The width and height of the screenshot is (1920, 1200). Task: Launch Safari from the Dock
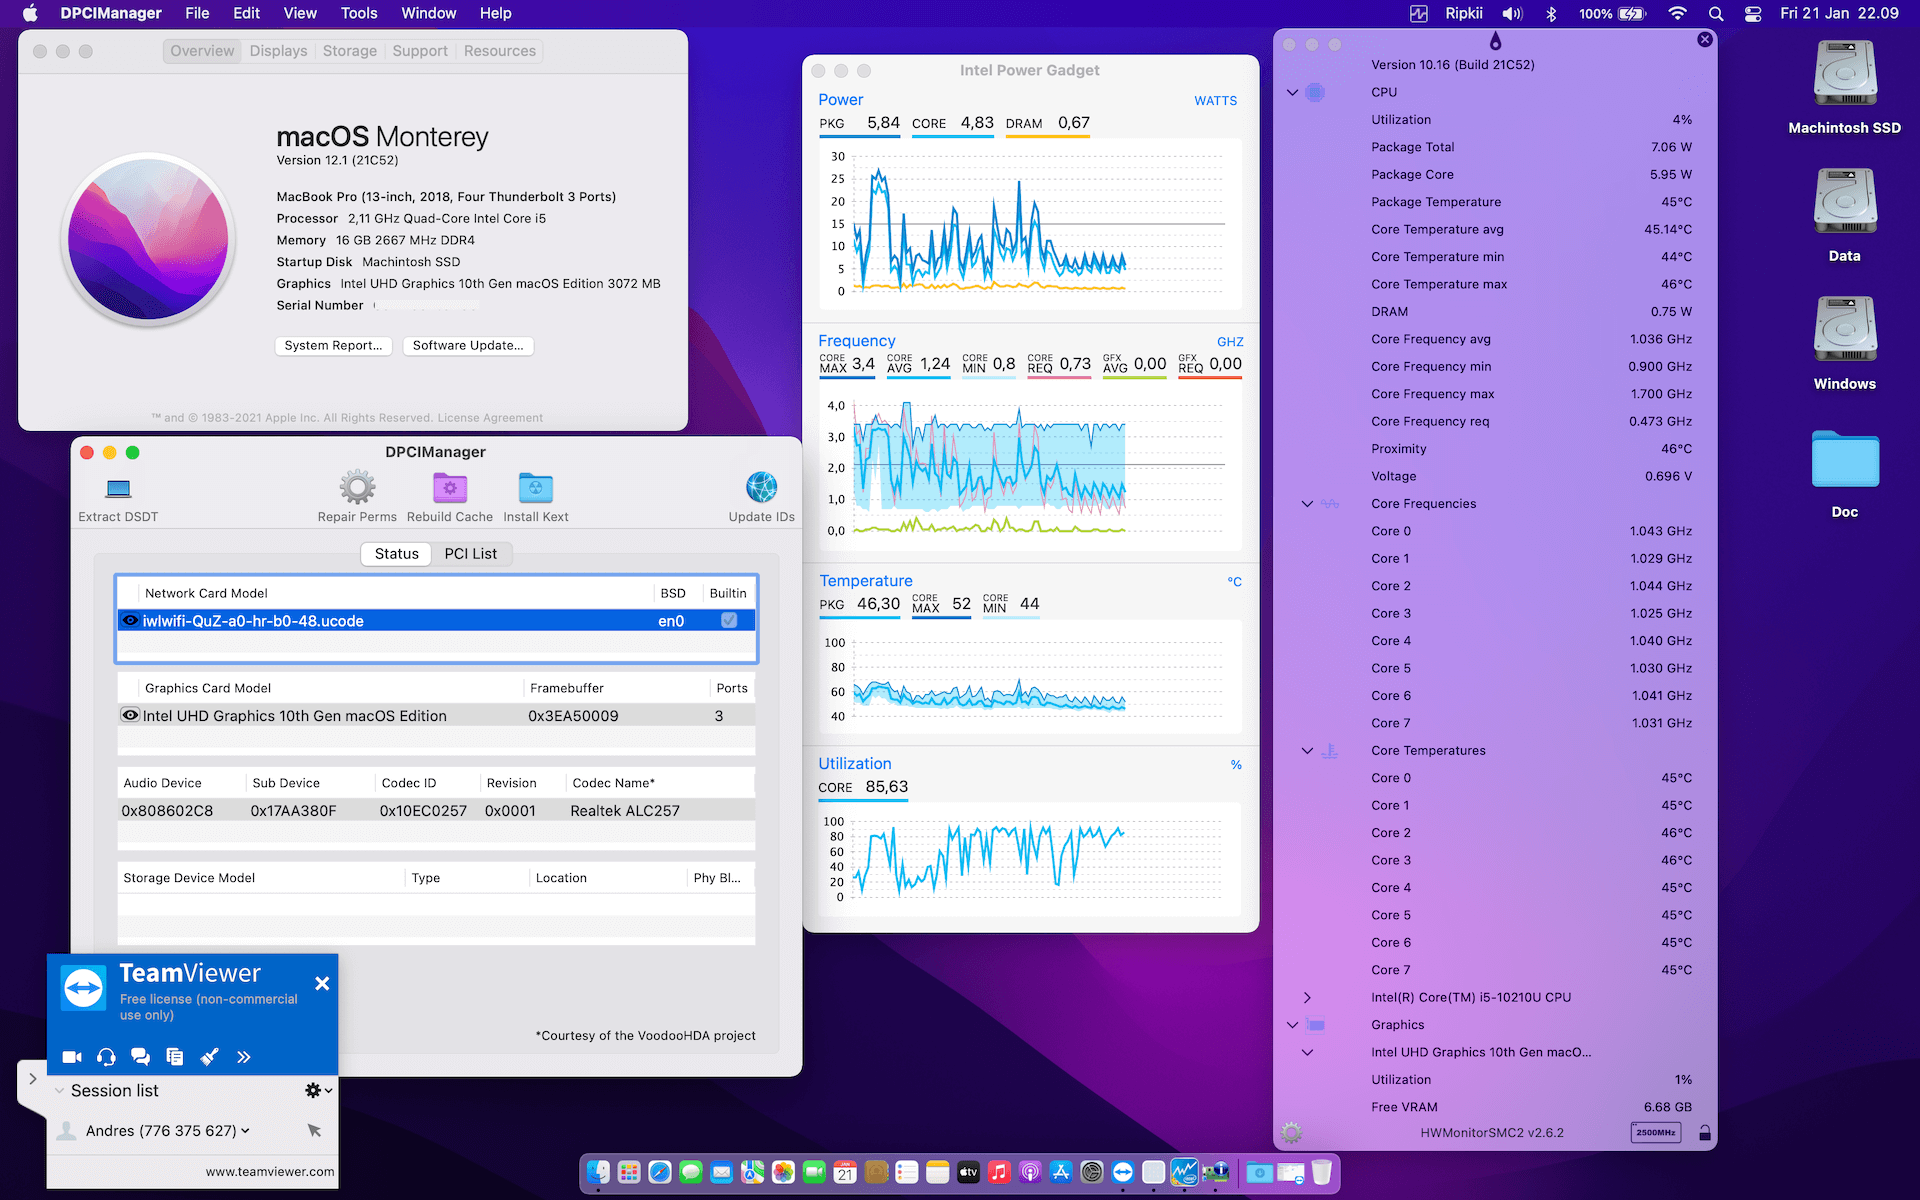coord(660,1172)
